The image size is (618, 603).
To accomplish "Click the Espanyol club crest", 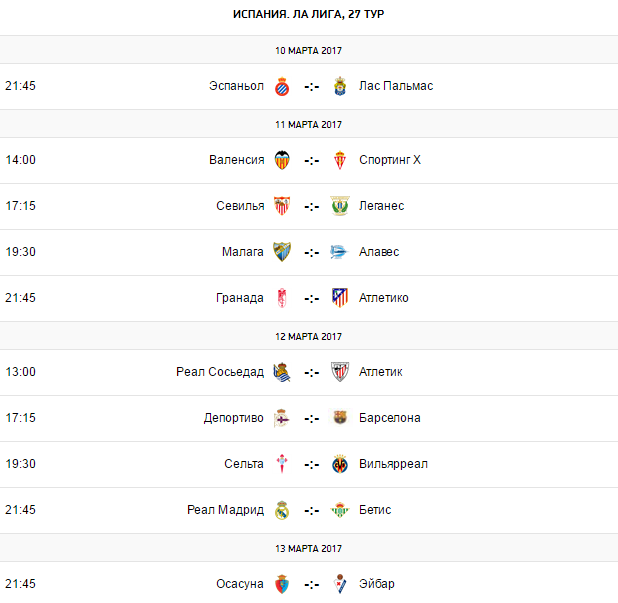I will tap(281, 86).
